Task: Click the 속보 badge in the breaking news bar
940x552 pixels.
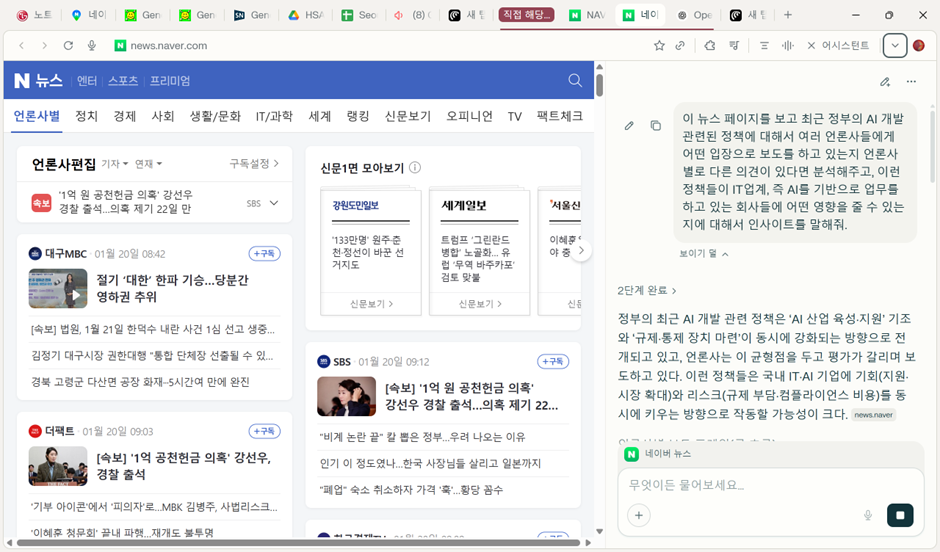Action: (x=41, y=203)
